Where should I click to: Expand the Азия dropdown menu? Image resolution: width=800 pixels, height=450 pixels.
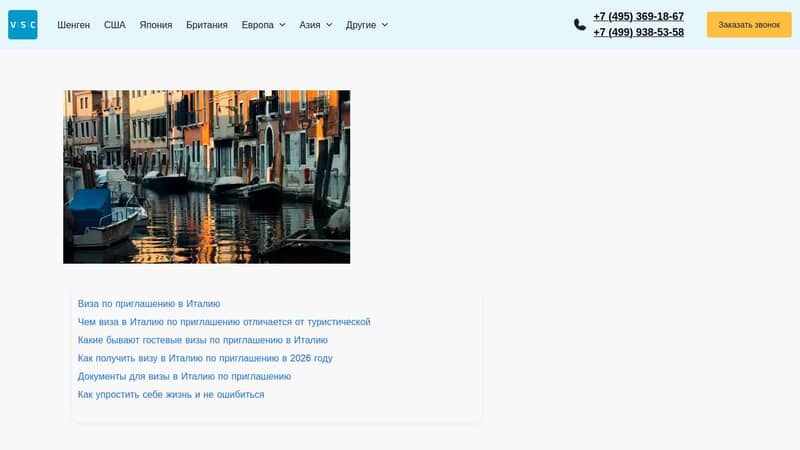(x=315, y=24)
